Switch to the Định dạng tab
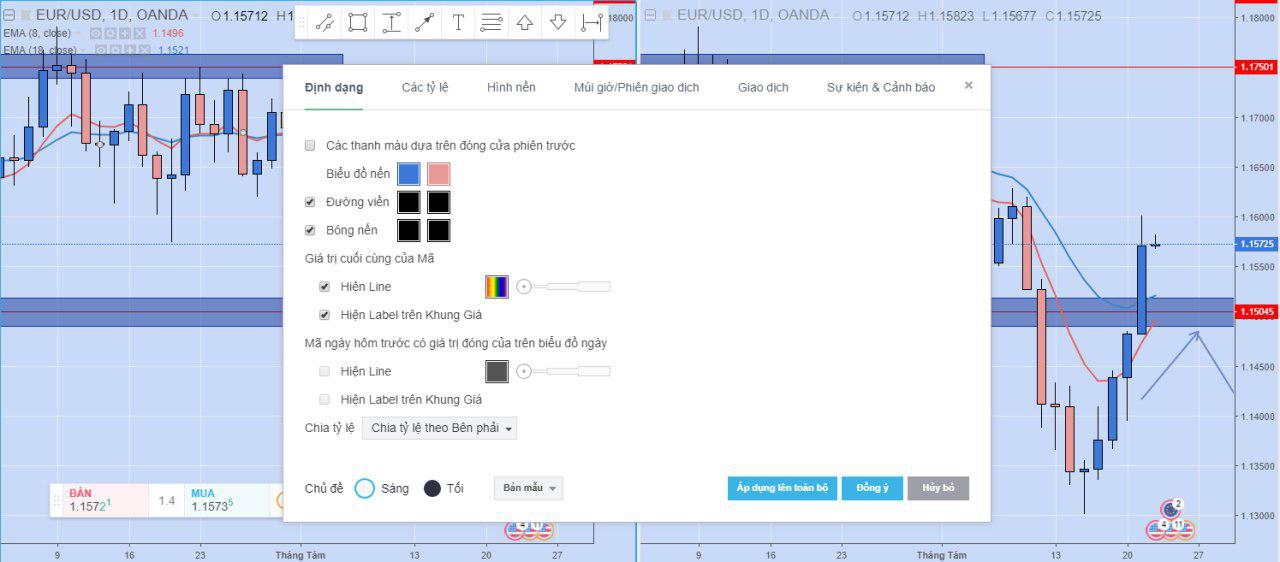The image size is (1280, 562). 334,87
